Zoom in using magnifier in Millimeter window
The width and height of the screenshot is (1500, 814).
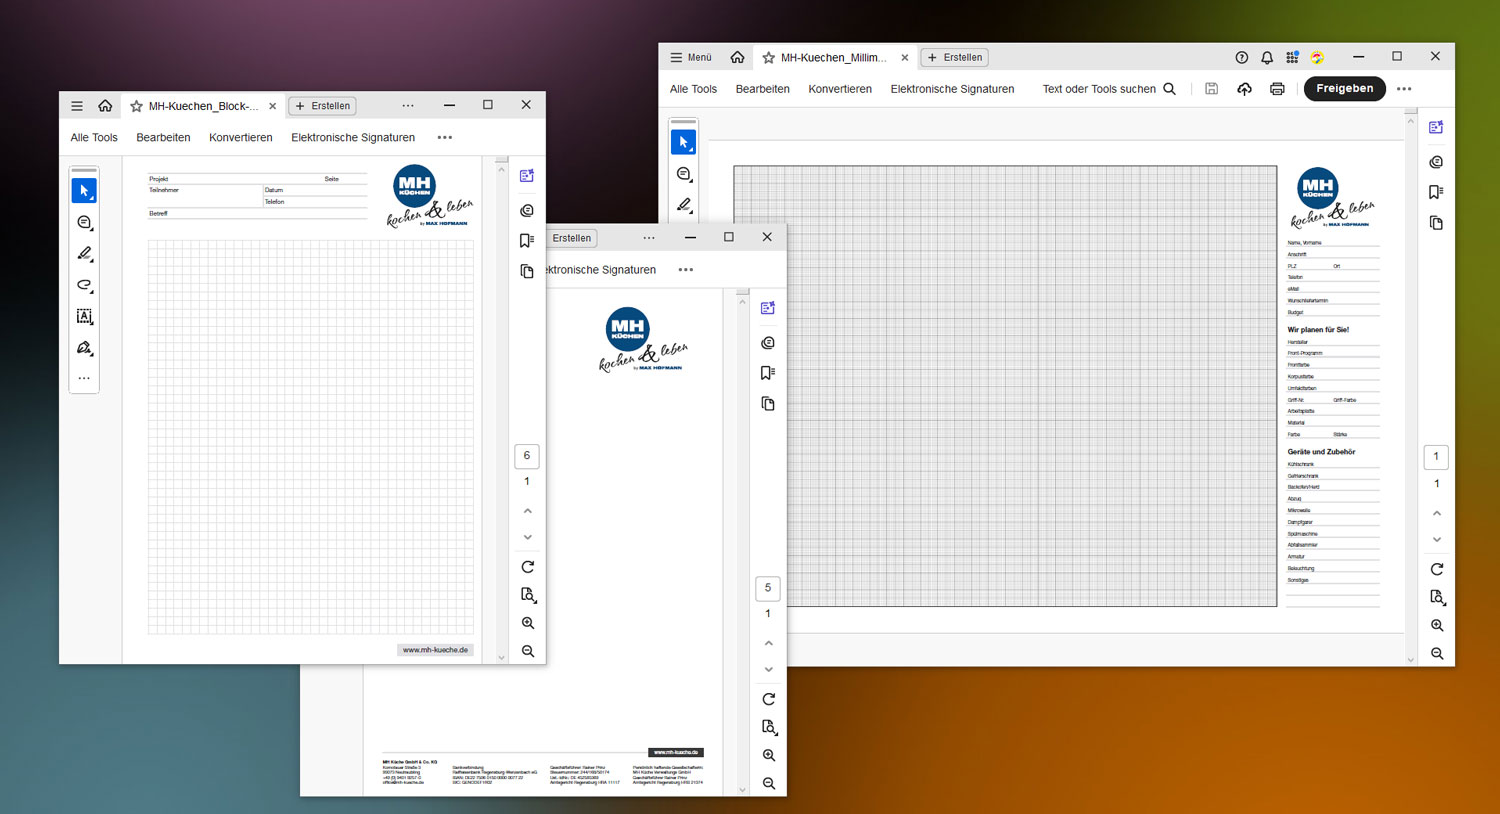pos(1437,626)
